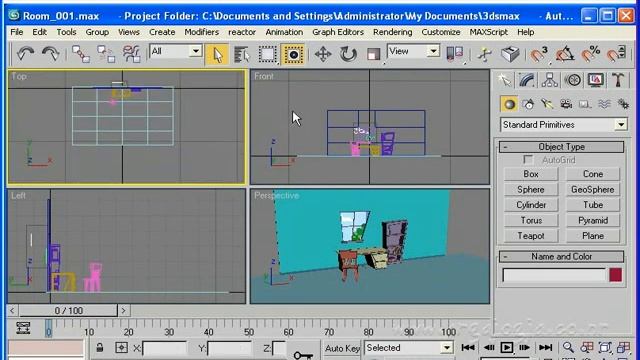Click the Pyramid primitive button
640x360 pixels.
[x=593, y=220]
